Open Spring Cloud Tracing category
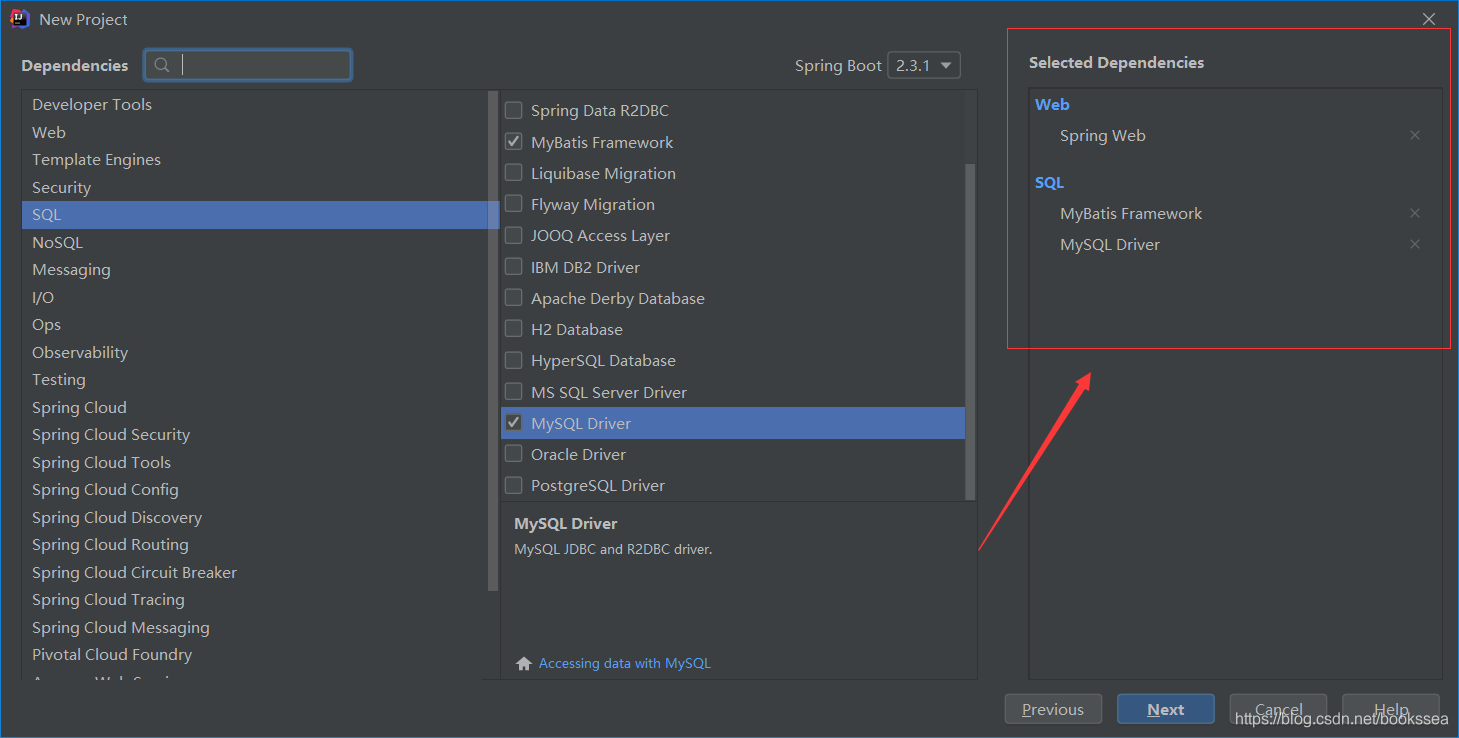The image size is (1459, 738). point(254,599)
